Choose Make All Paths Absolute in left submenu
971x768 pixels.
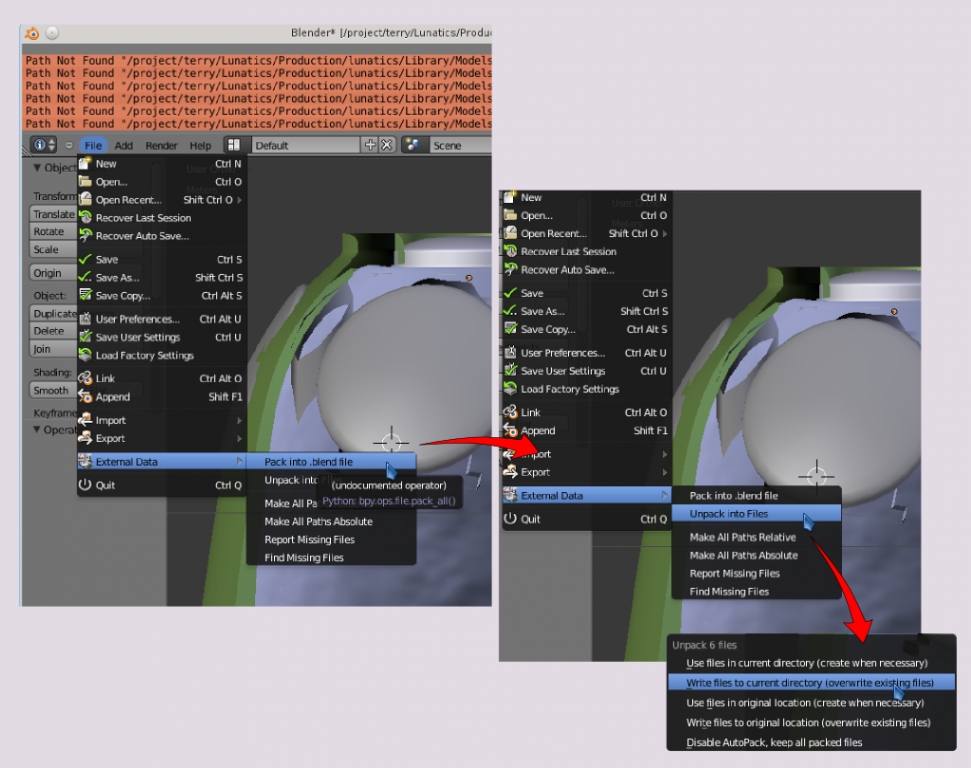331,521
